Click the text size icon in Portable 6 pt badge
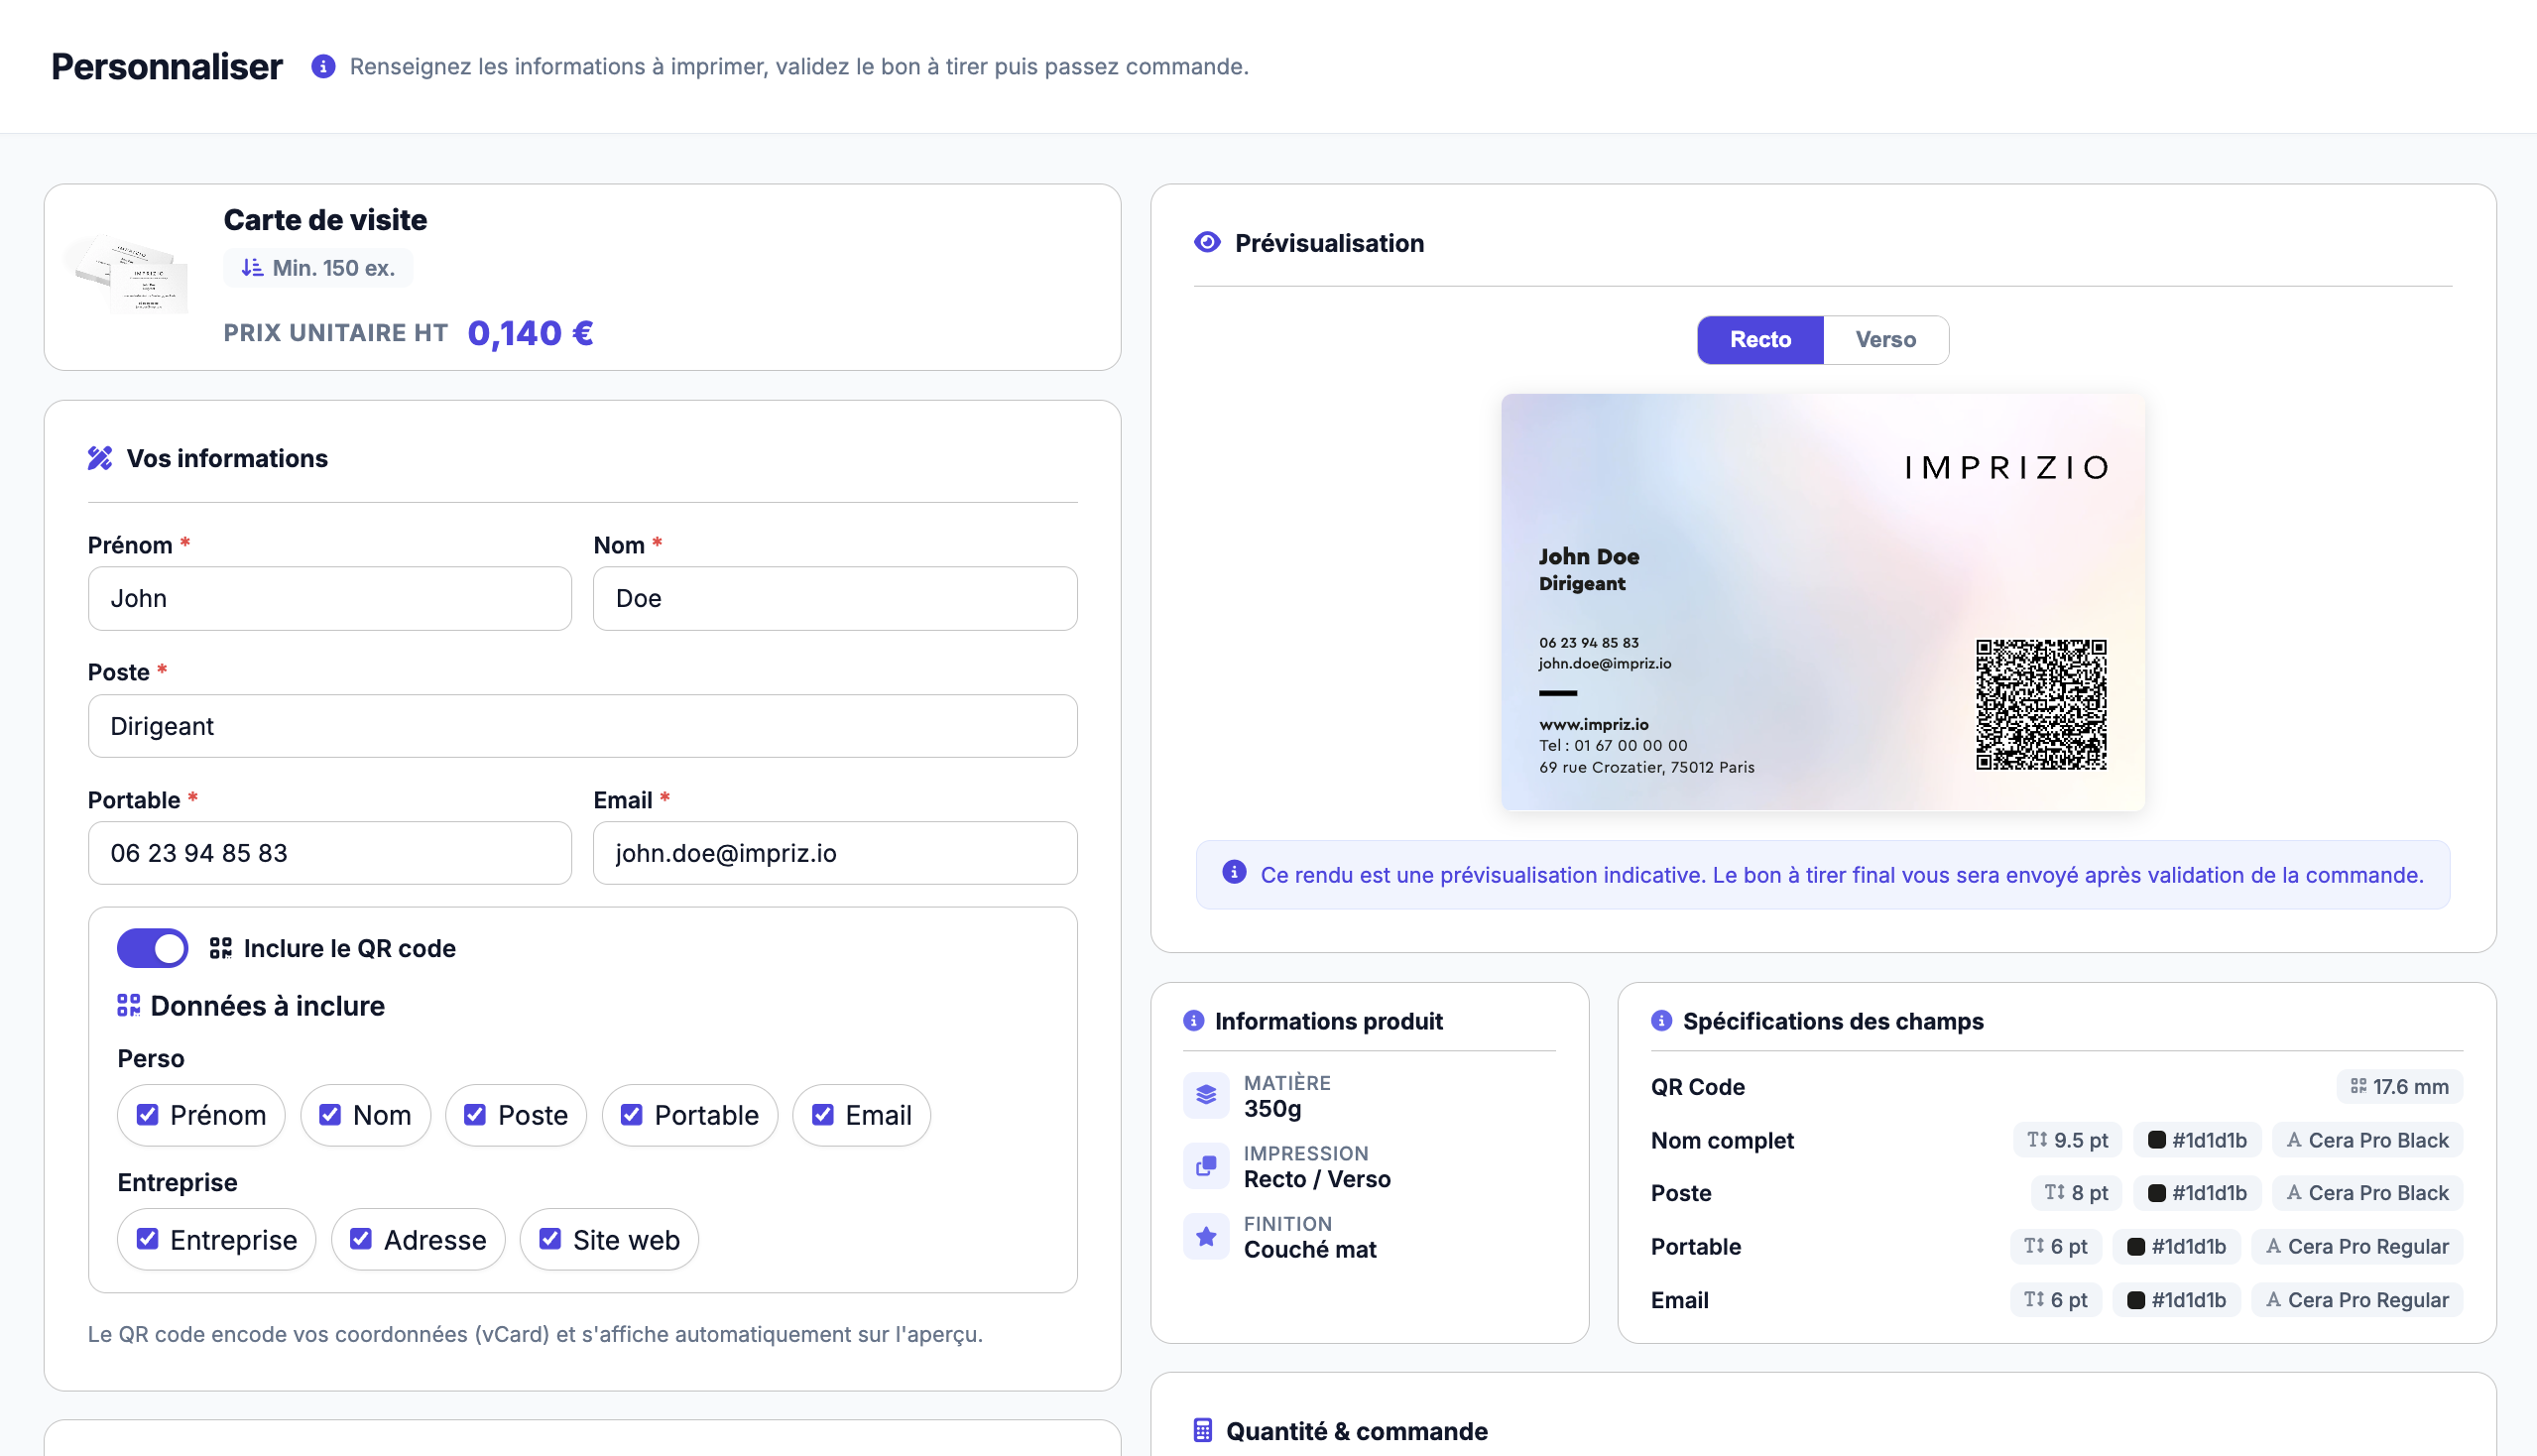 click(x=2033, y=1246)
